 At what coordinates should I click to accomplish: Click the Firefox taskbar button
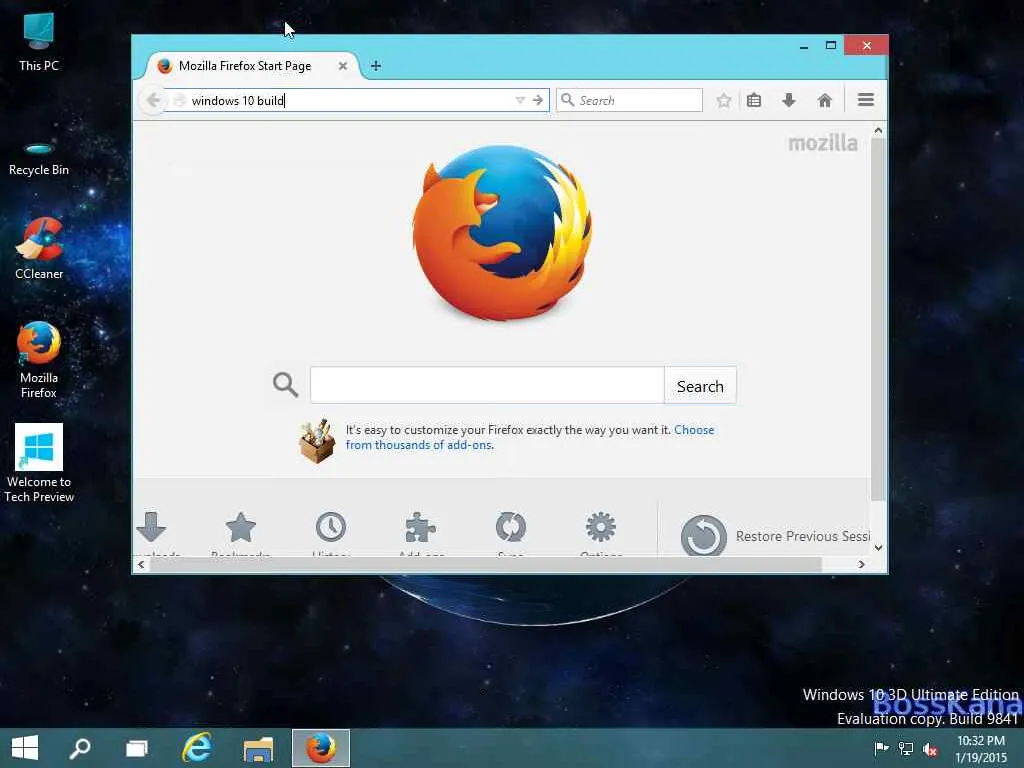click(x=321, y=748)
